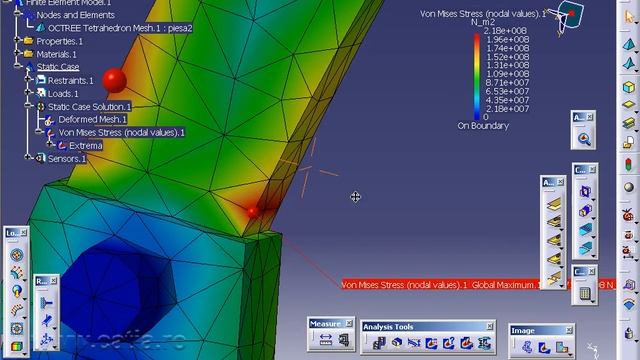Click the sphere icon on right toolbar

point(629,187)
